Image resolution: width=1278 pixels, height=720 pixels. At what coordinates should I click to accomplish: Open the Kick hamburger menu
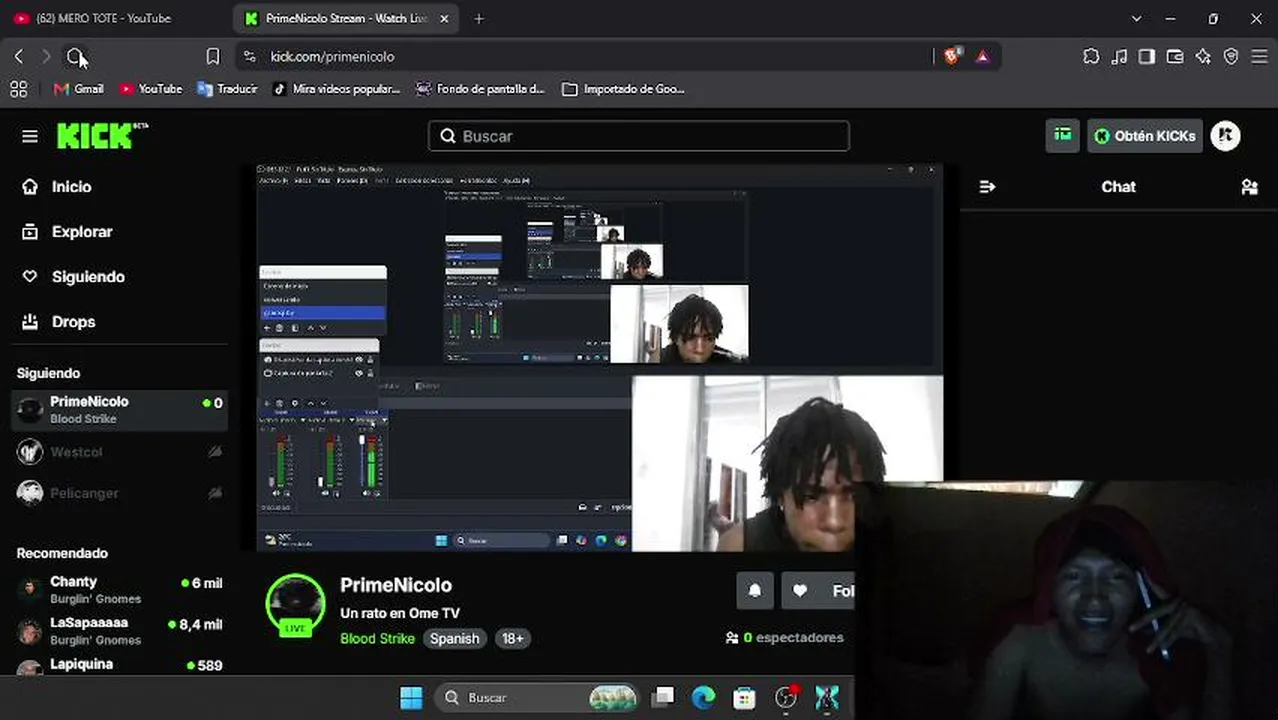point(30,136)
